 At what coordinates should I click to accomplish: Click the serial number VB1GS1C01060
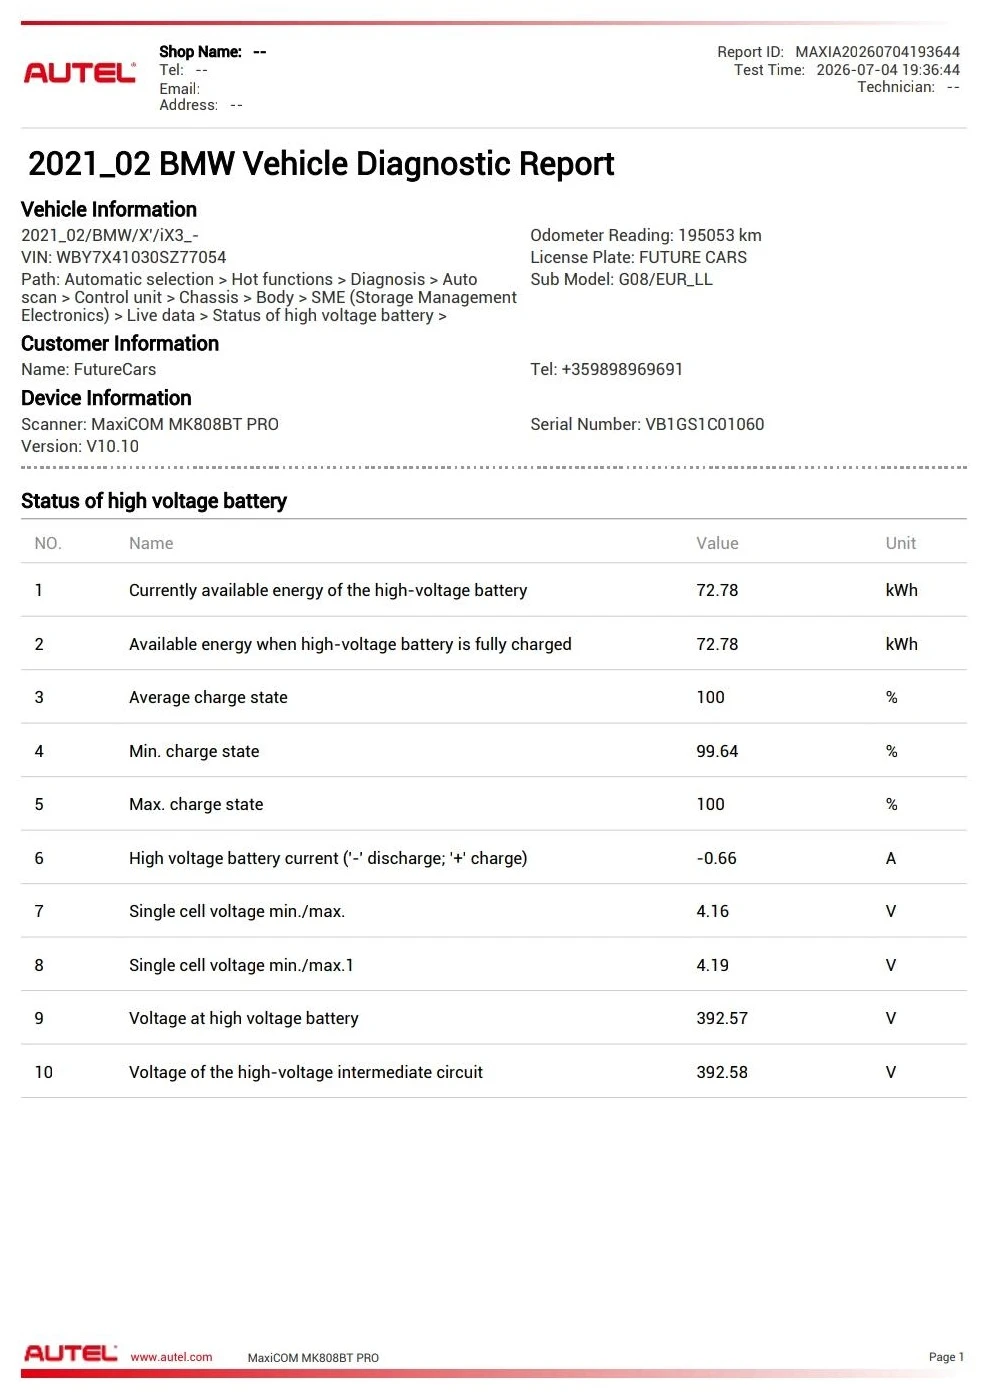tap(704, 424)
